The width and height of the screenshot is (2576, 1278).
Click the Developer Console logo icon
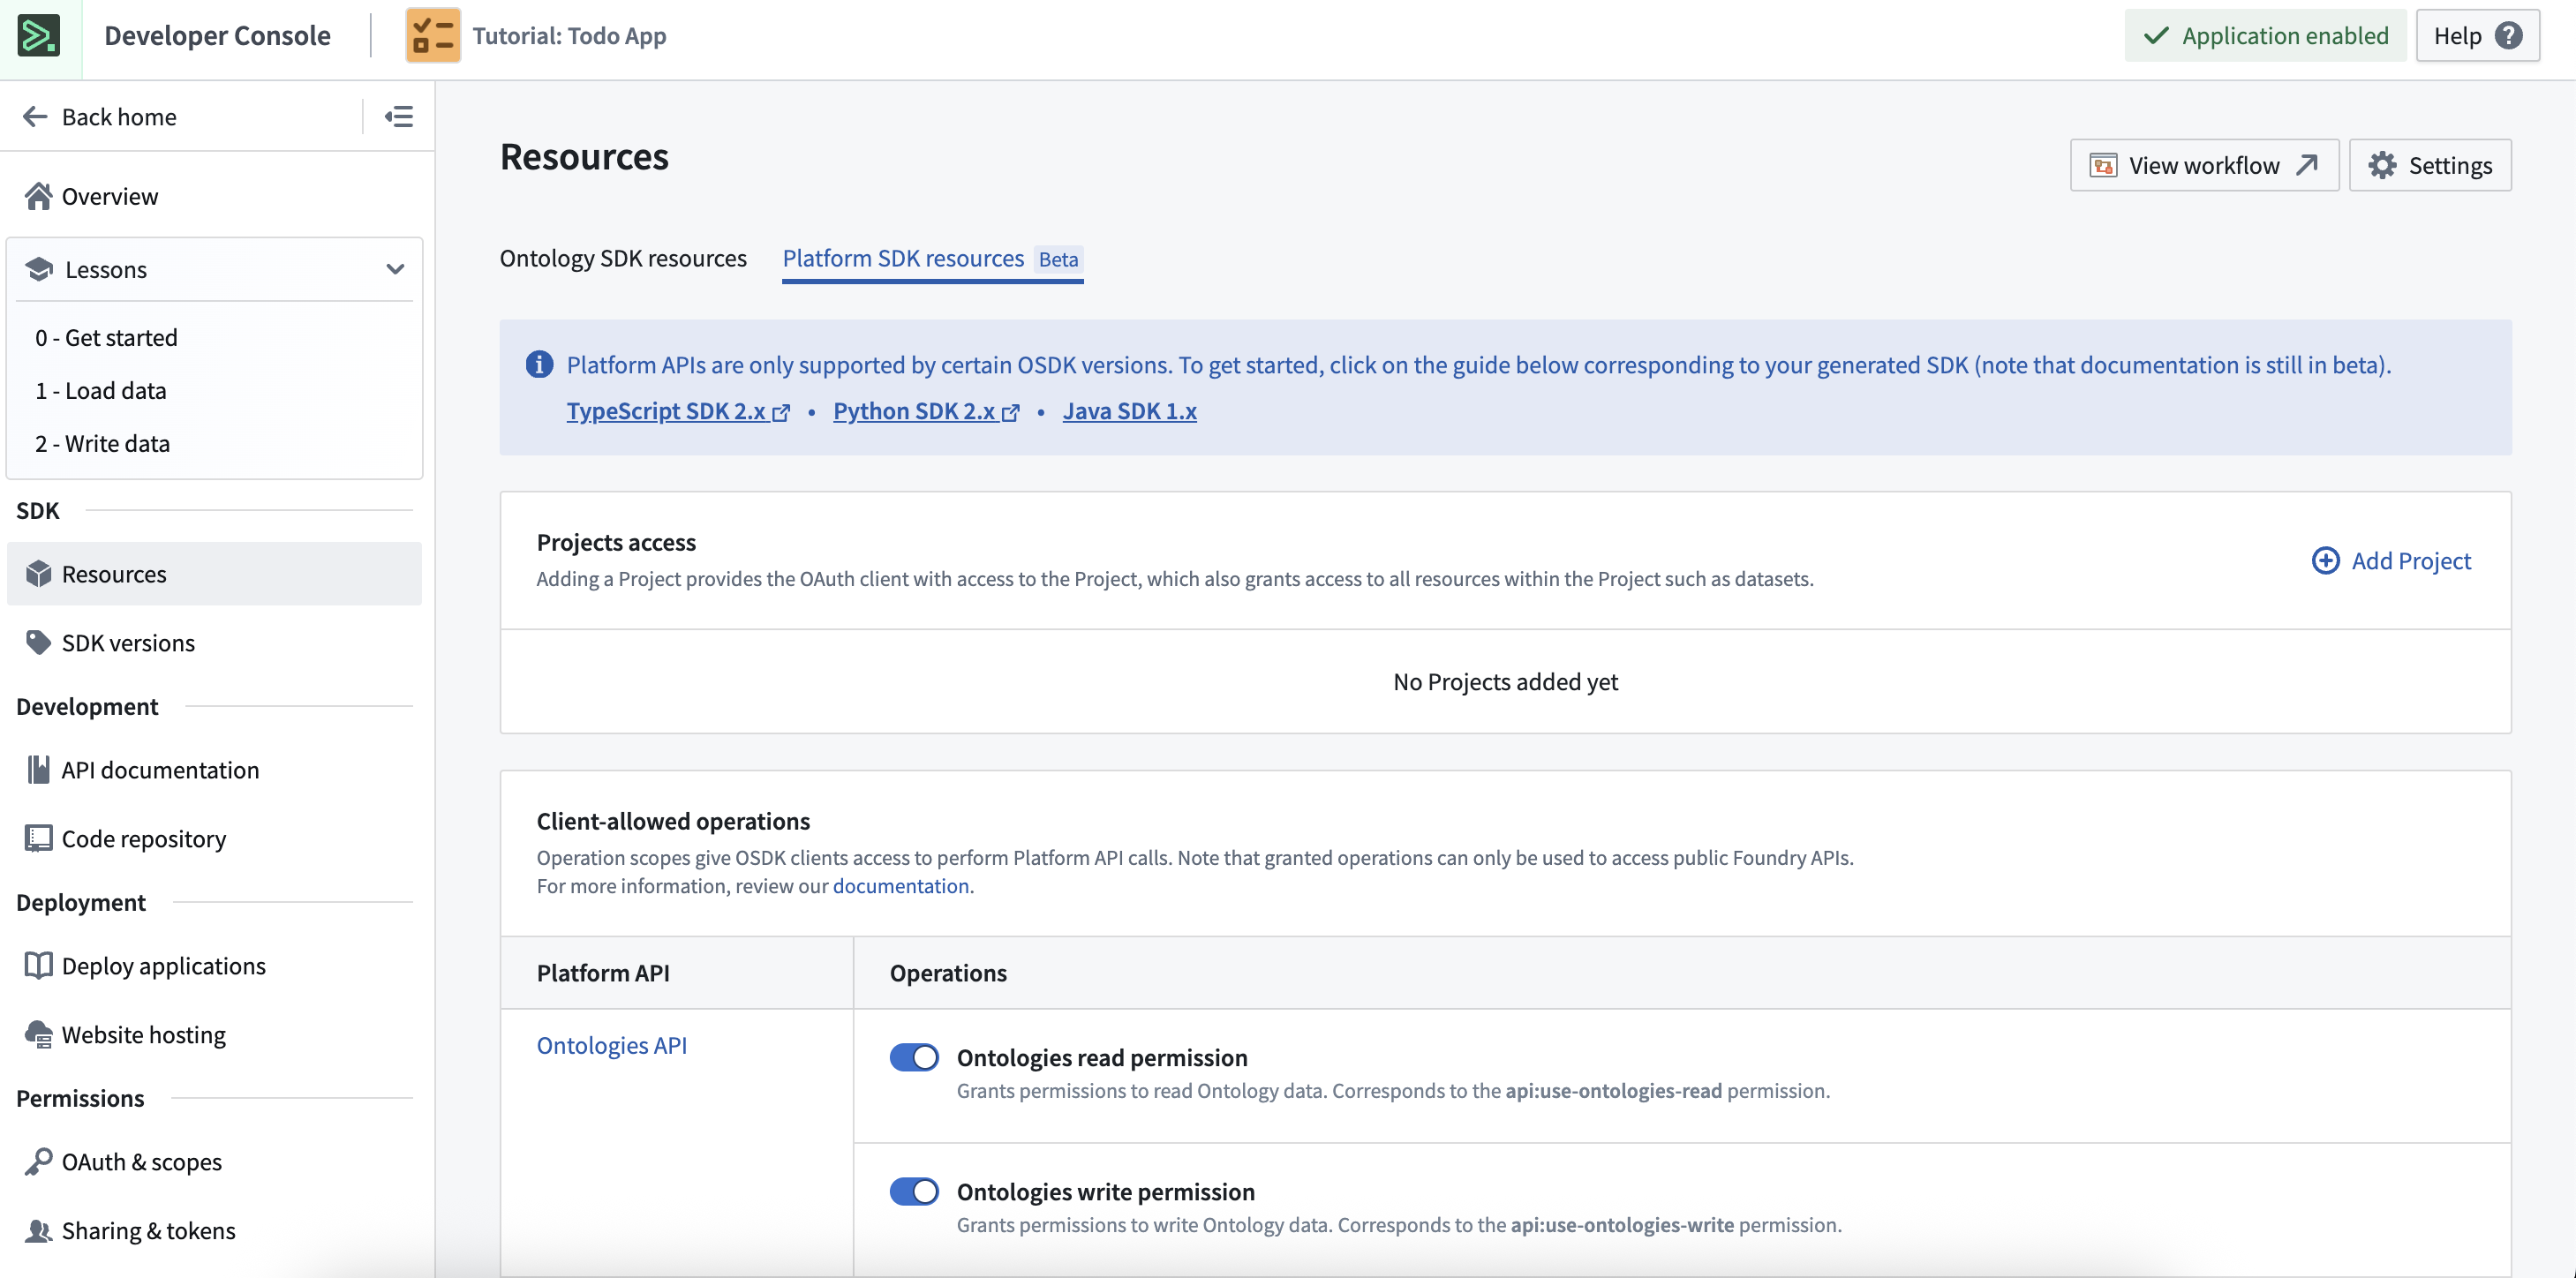click(38, 37)
